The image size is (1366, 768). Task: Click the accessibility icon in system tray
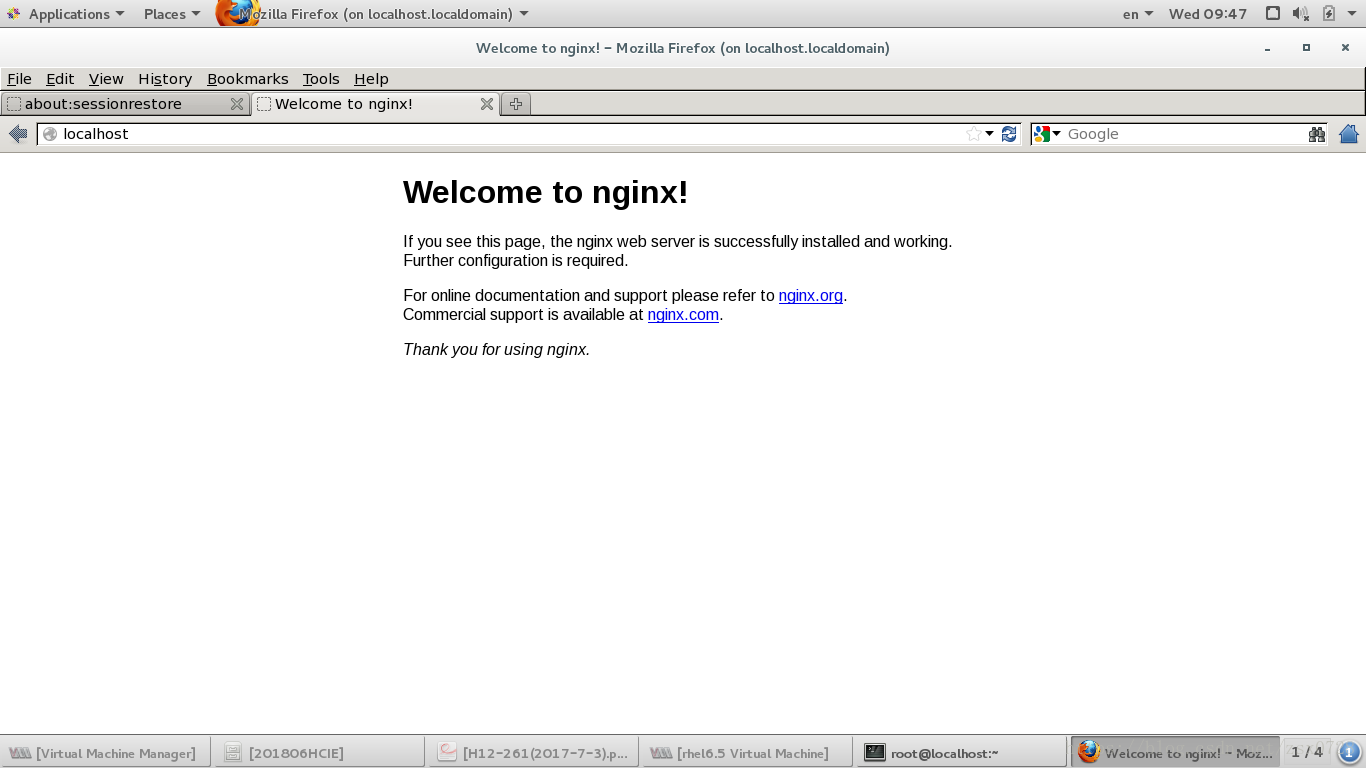click(x=1272, y=14)
